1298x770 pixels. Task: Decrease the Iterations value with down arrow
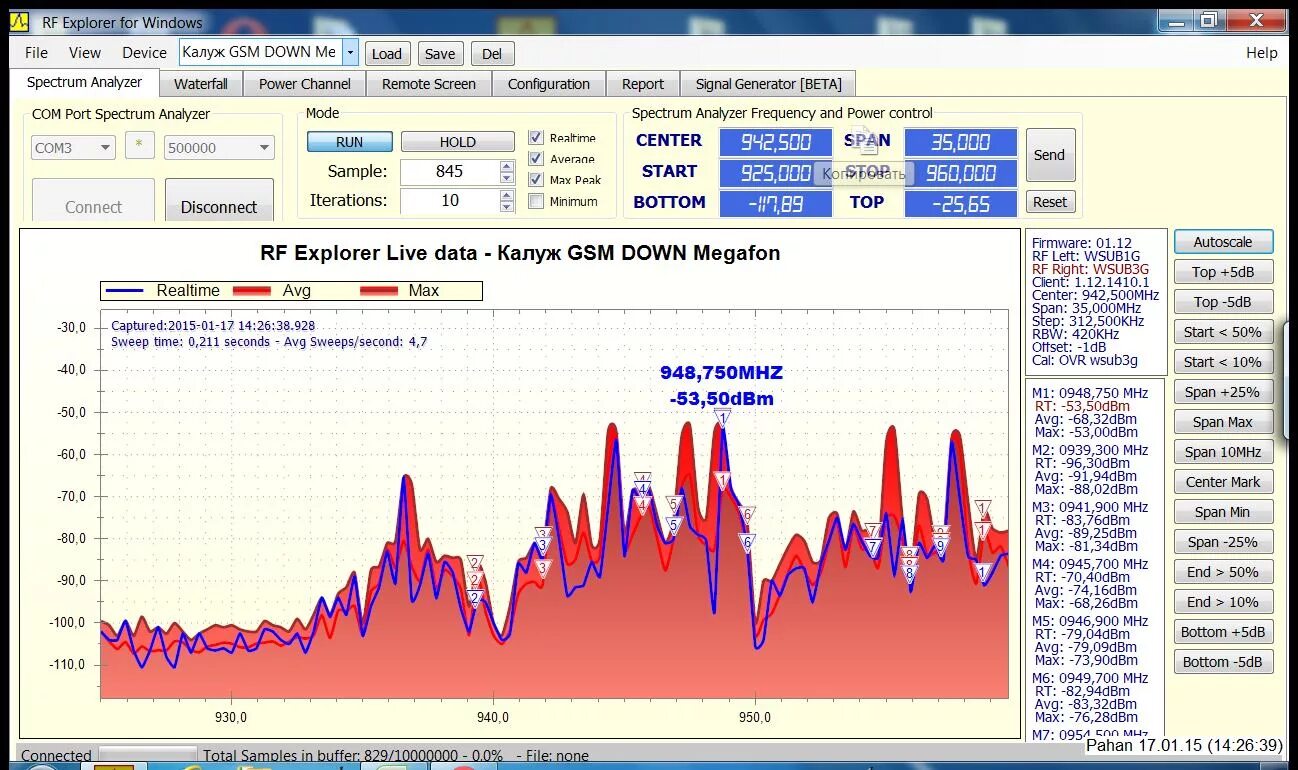click(x=507, y=207)
